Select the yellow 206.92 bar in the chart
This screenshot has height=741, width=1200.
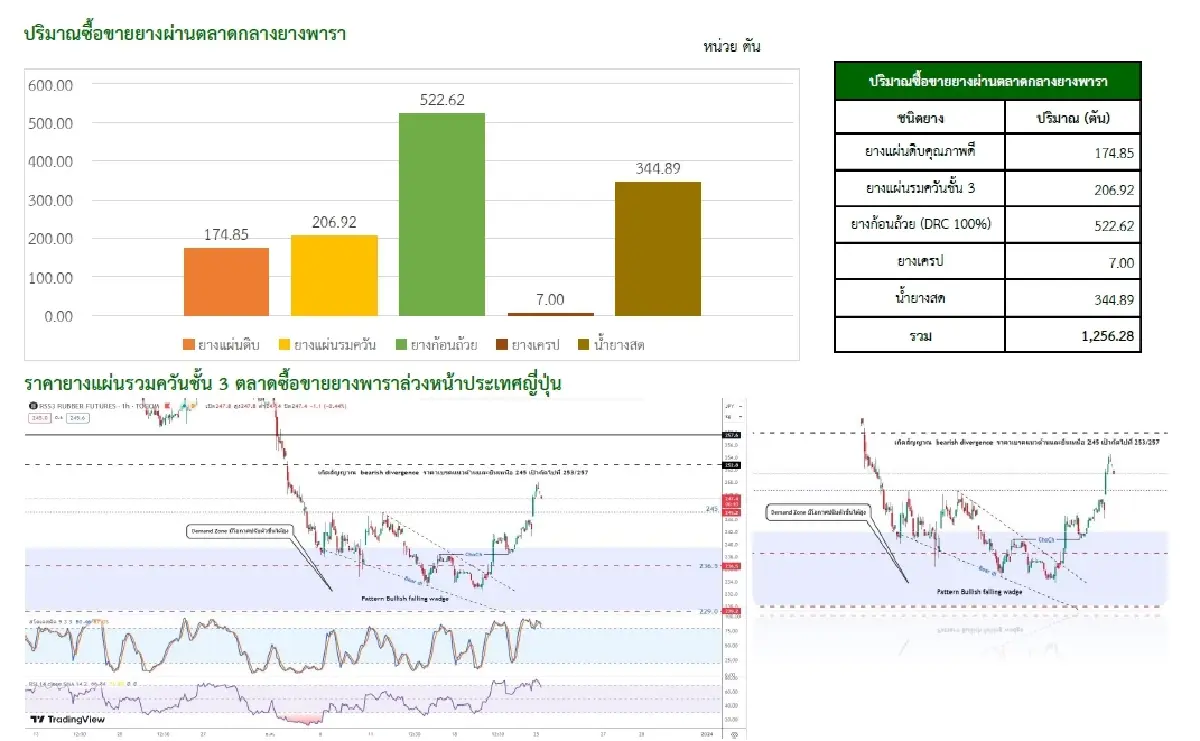coord(334,276)
